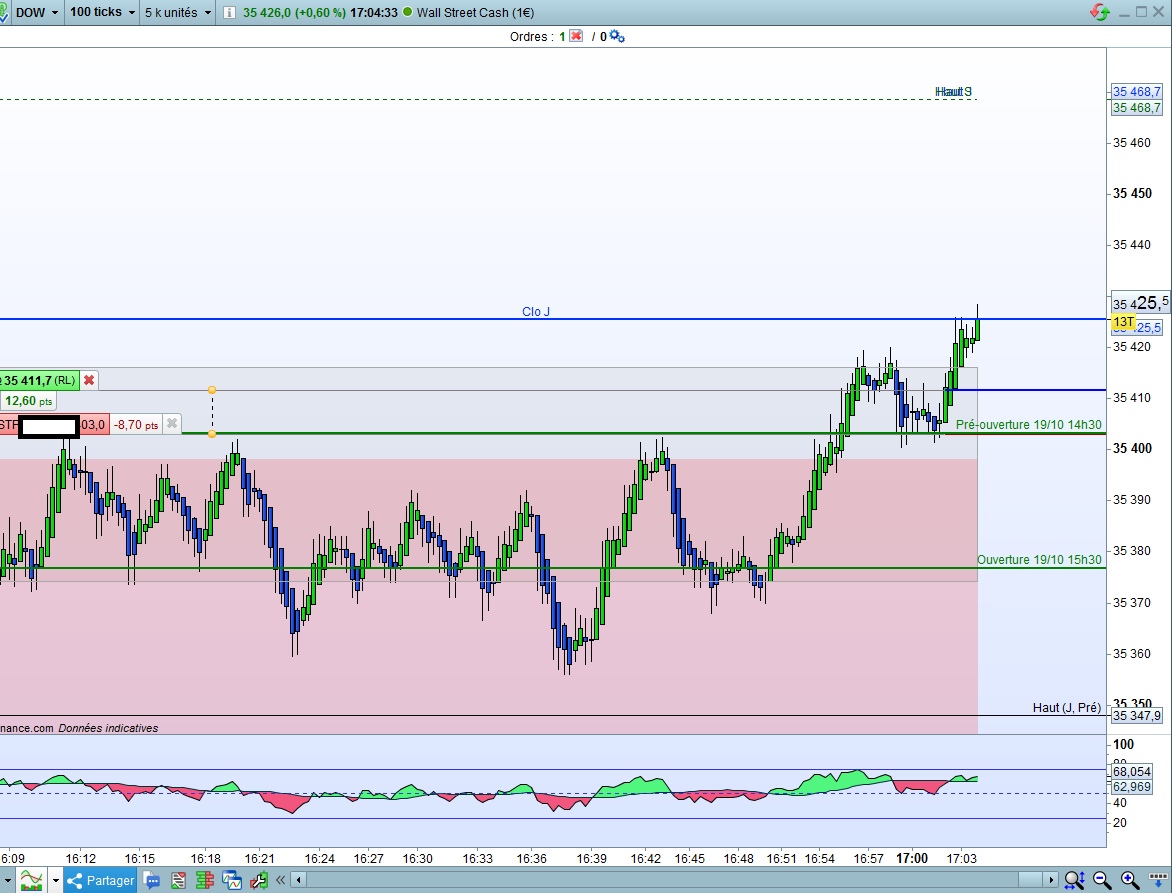Click the auto-fit zoom magnifier icon
Image resolution: width=1172 pixels, height=893 pixels.
pyautogui.click(x=1074, y=880)
